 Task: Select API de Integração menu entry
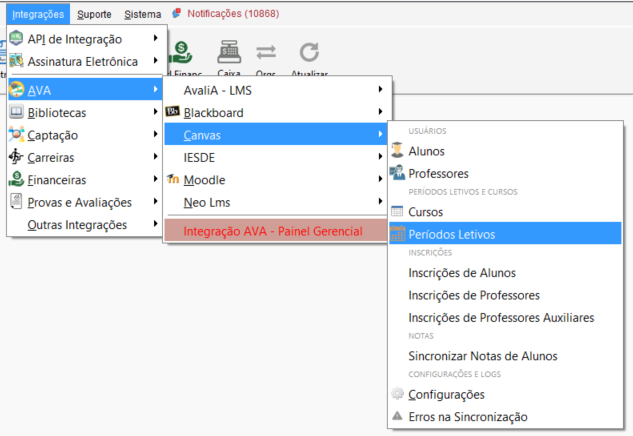pos(87,39)
